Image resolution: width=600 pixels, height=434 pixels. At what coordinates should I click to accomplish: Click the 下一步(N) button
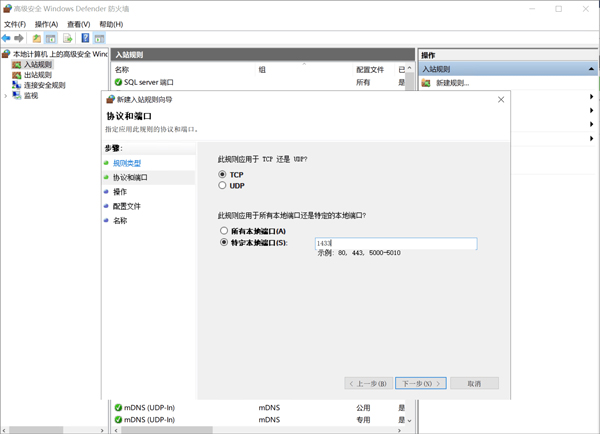tap(421, 383)
